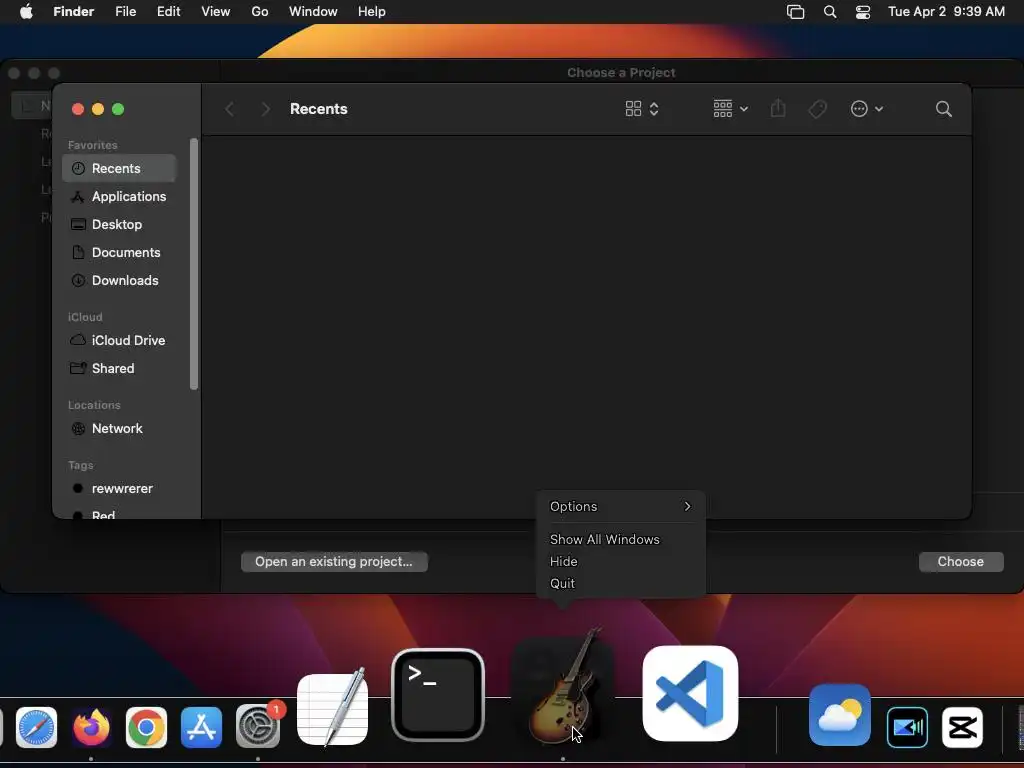Open the video camera app in Dock
The width and height of the screenshot is (1024, 768).
908,727
